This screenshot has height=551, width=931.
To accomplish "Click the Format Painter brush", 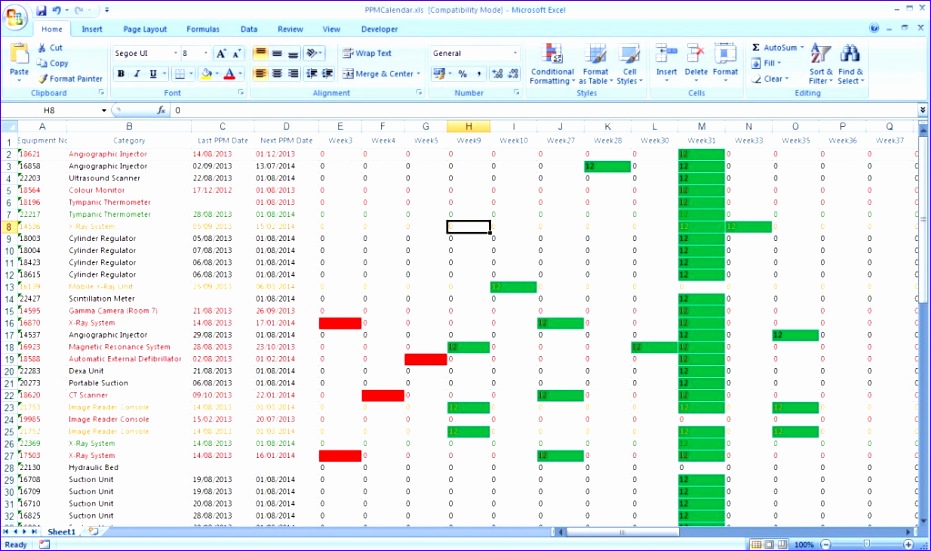I will tap(70, 79).
